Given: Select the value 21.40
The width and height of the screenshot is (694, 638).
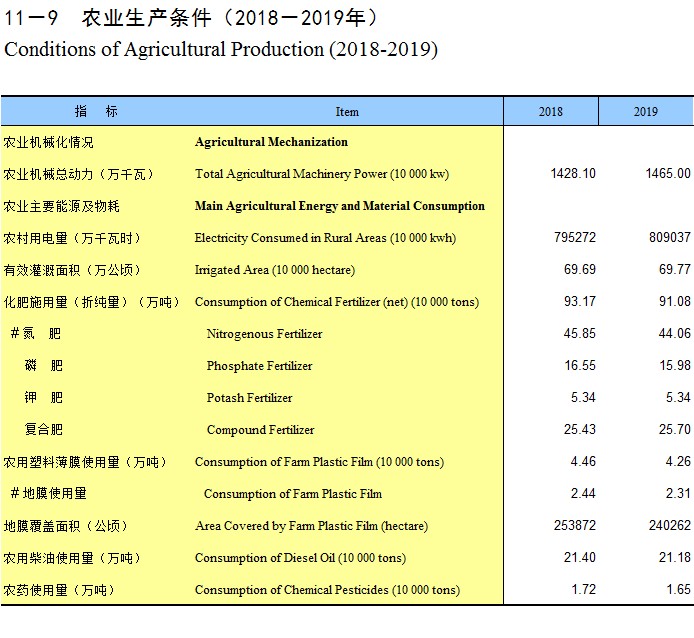Looking at the screenshot, I should (580, 557).
